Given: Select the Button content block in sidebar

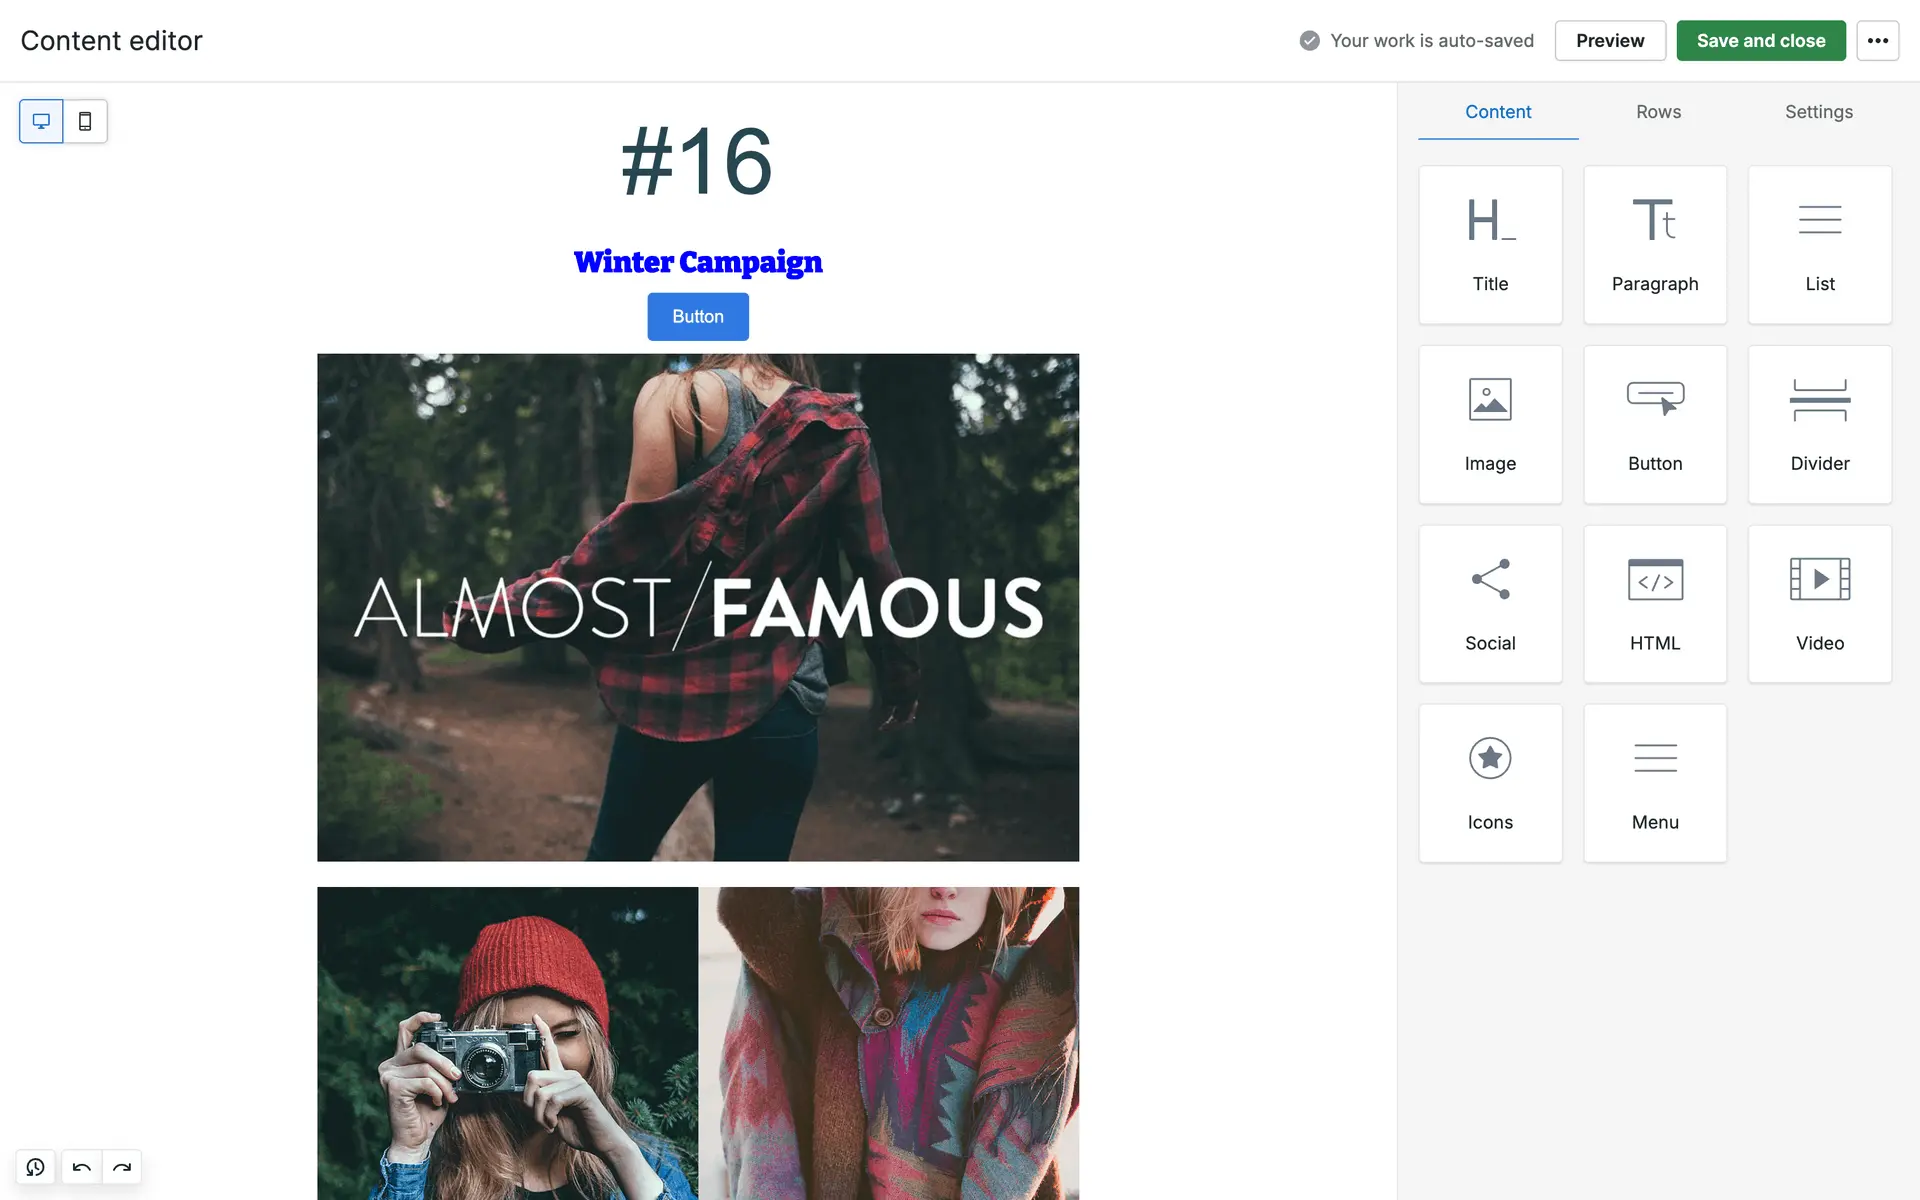Looking at the screenshot, I should click(x=1655, y=424).
